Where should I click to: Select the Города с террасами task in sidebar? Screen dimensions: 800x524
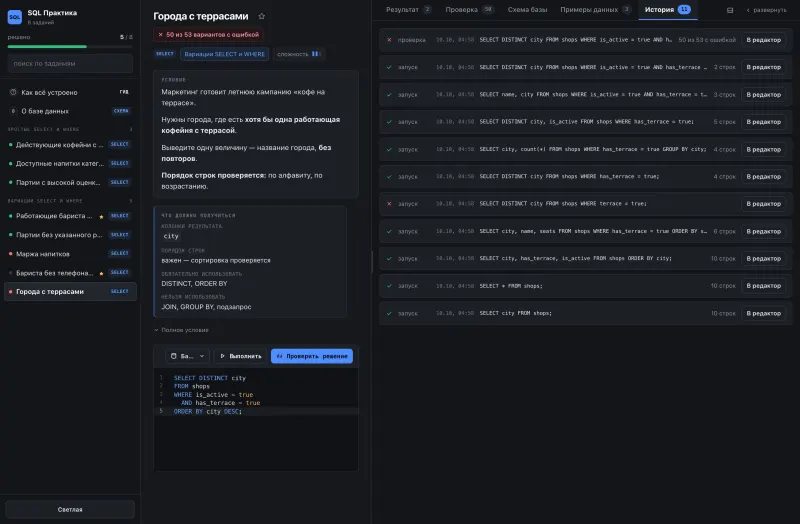70,292
